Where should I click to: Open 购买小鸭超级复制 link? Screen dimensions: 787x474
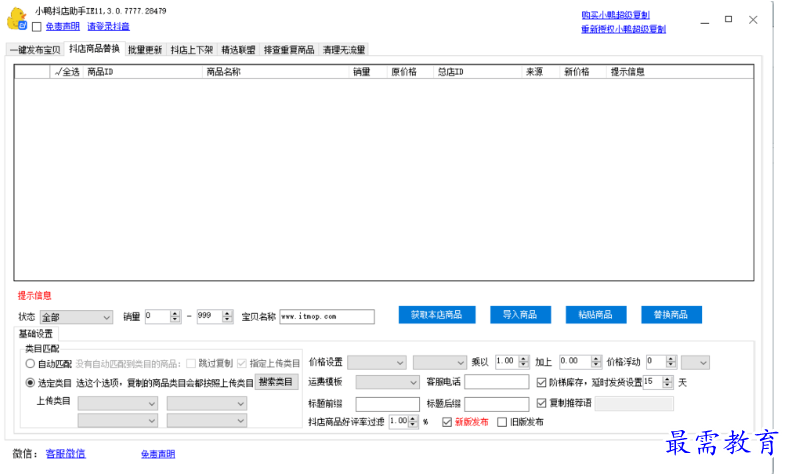(x=615, y=15)
